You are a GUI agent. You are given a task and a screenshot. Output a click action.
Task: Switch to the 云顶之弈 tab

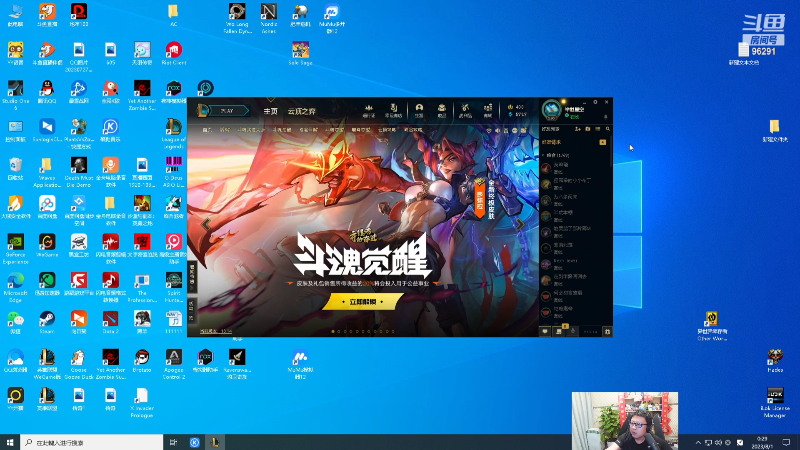302,111
